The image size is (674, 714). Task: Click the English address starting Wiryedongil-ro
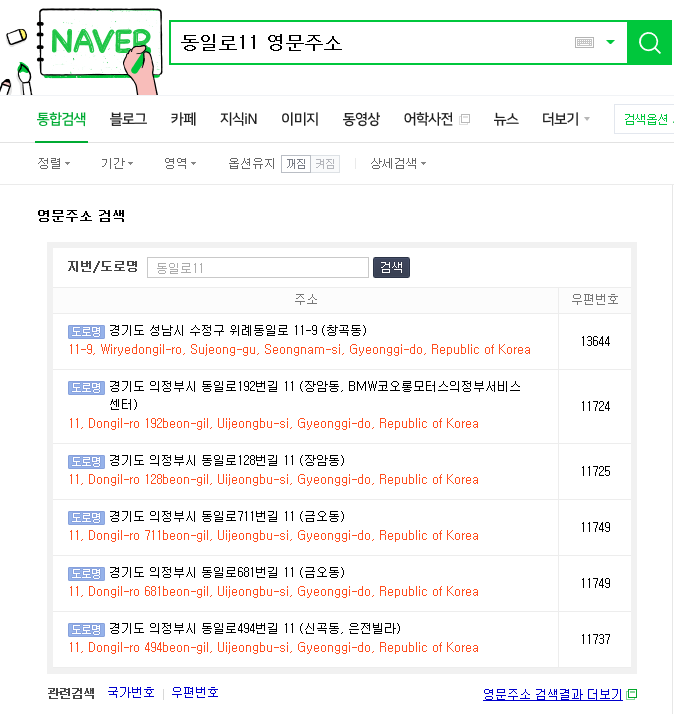300,350
